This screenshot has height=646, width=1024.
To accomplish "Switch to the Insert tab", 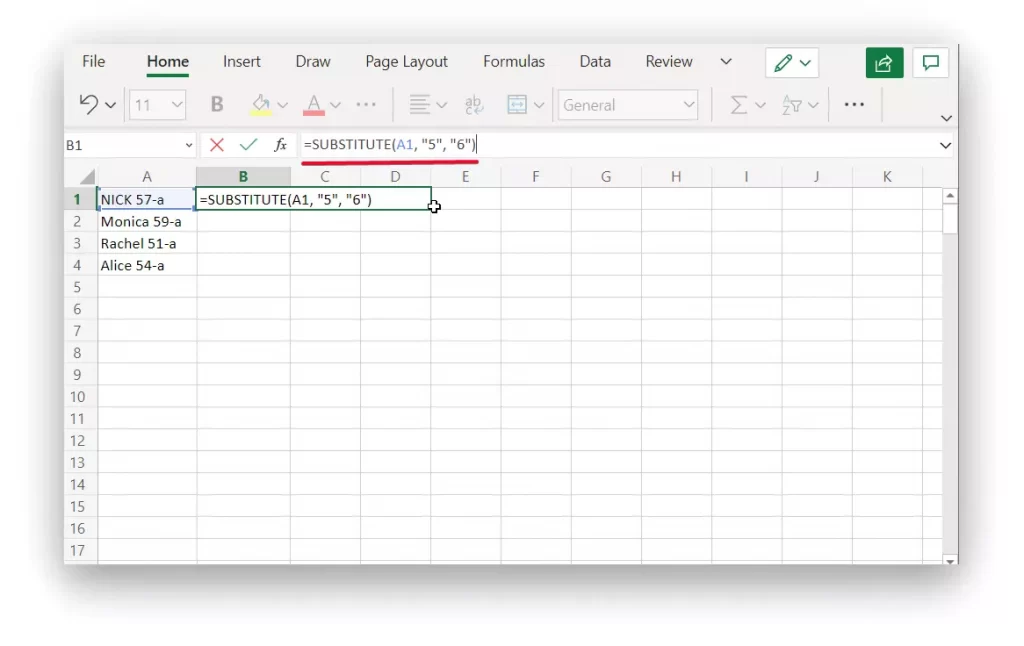I will point(242,61).
